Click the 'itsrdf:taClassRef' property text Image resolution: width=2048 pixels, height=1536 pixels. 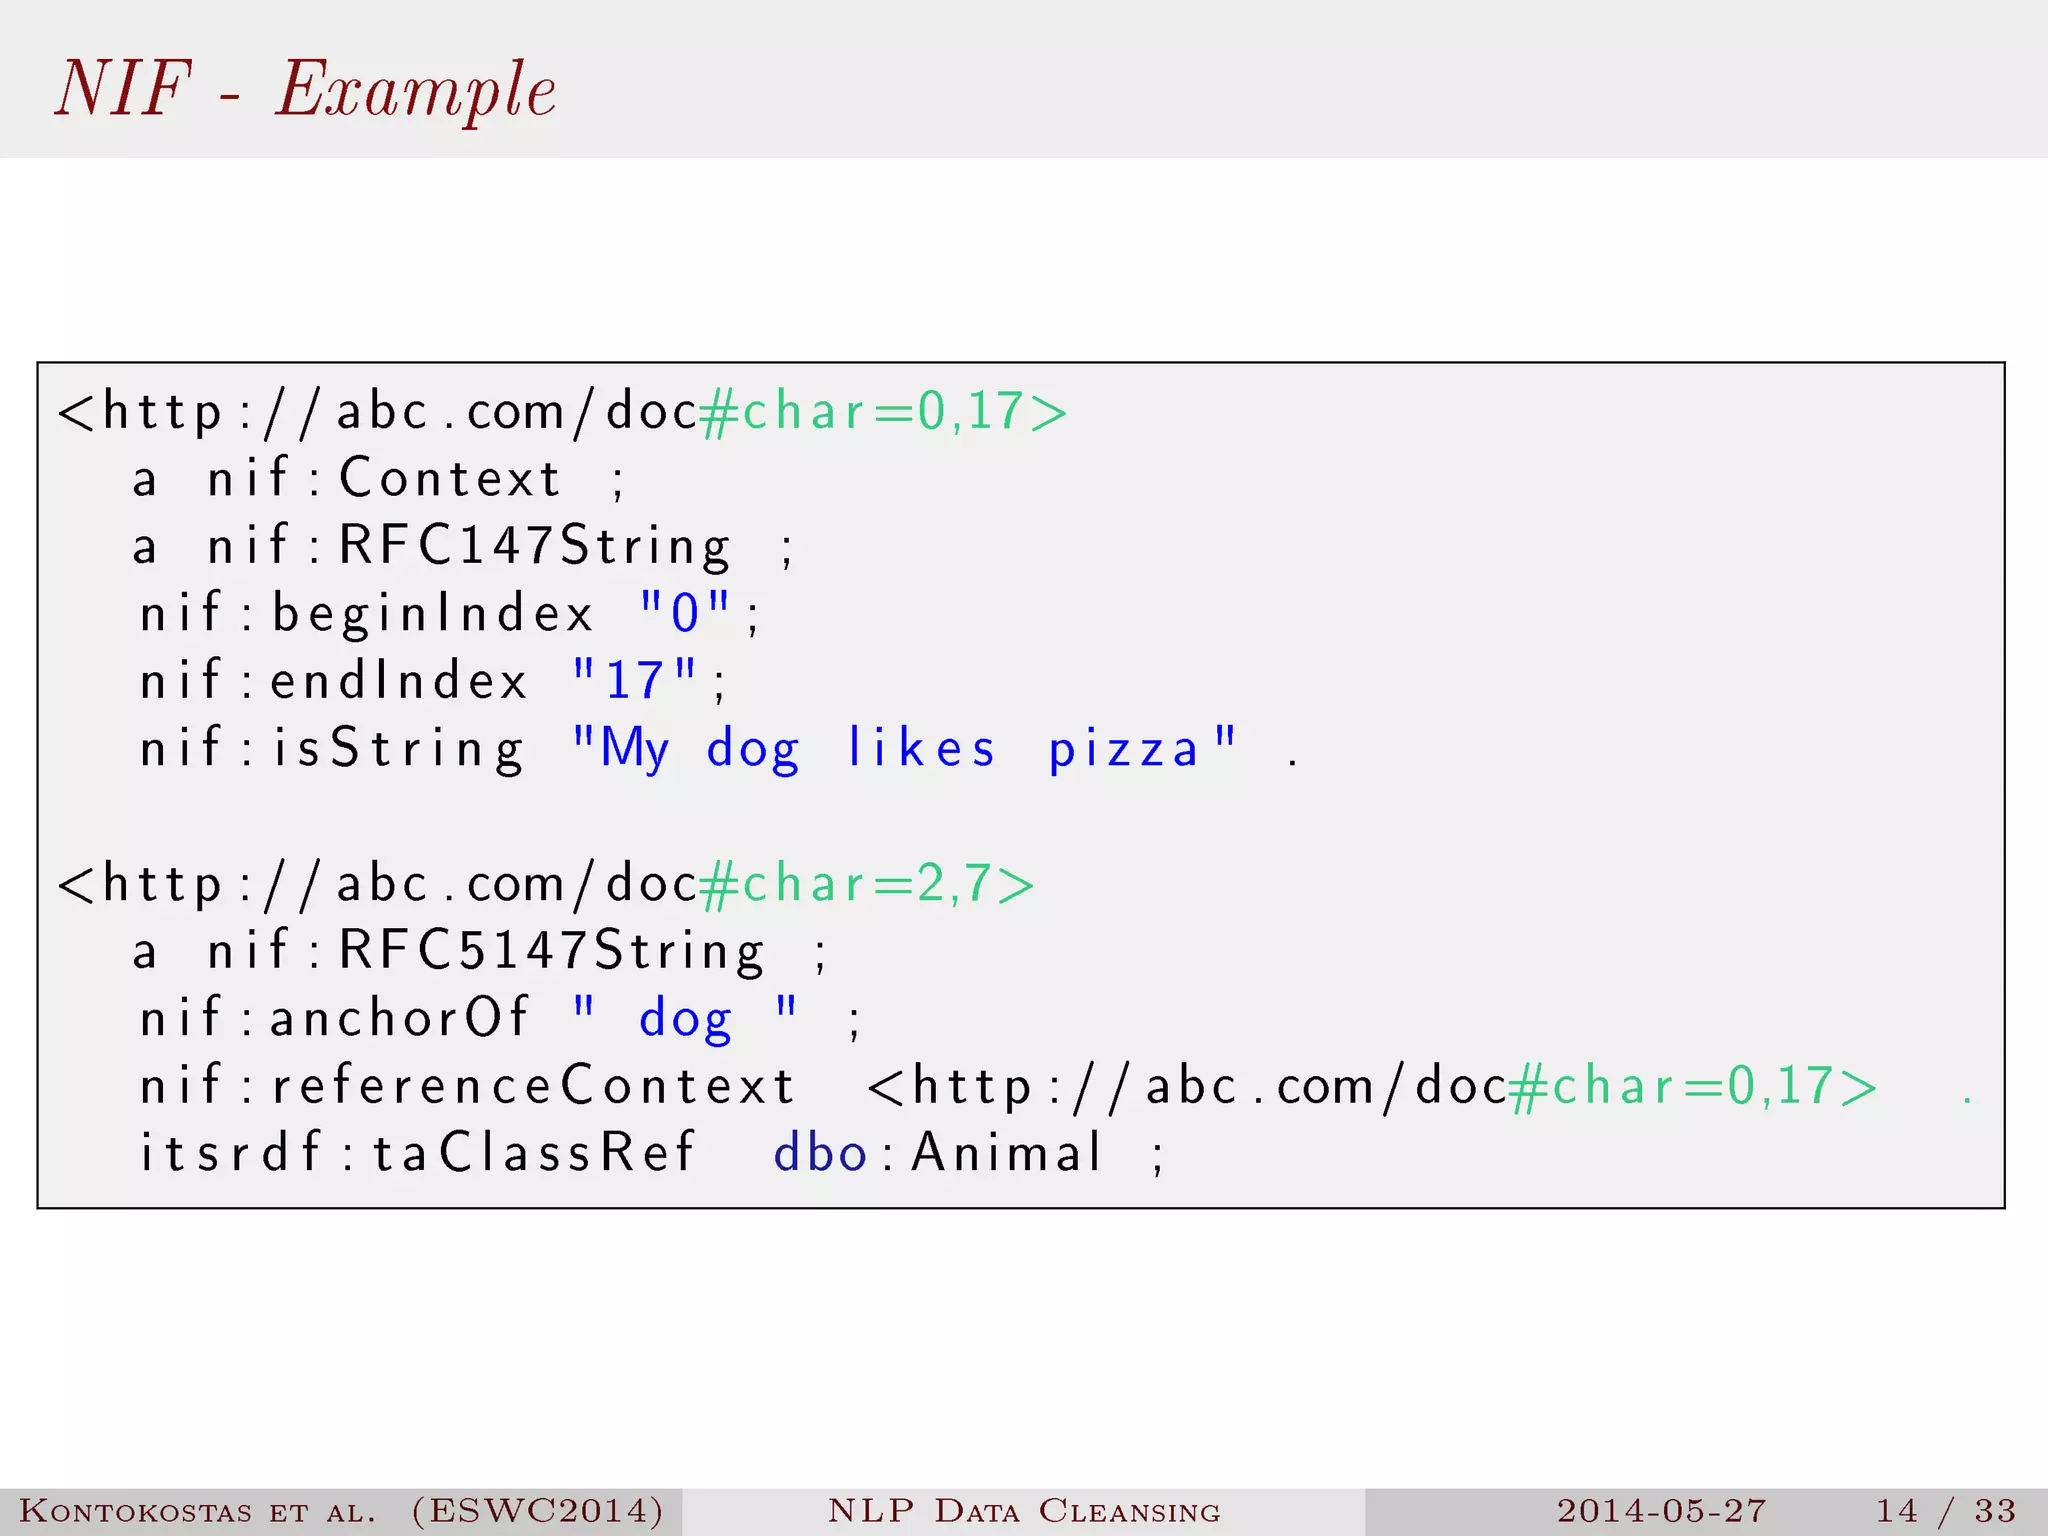coord(416,1152)
